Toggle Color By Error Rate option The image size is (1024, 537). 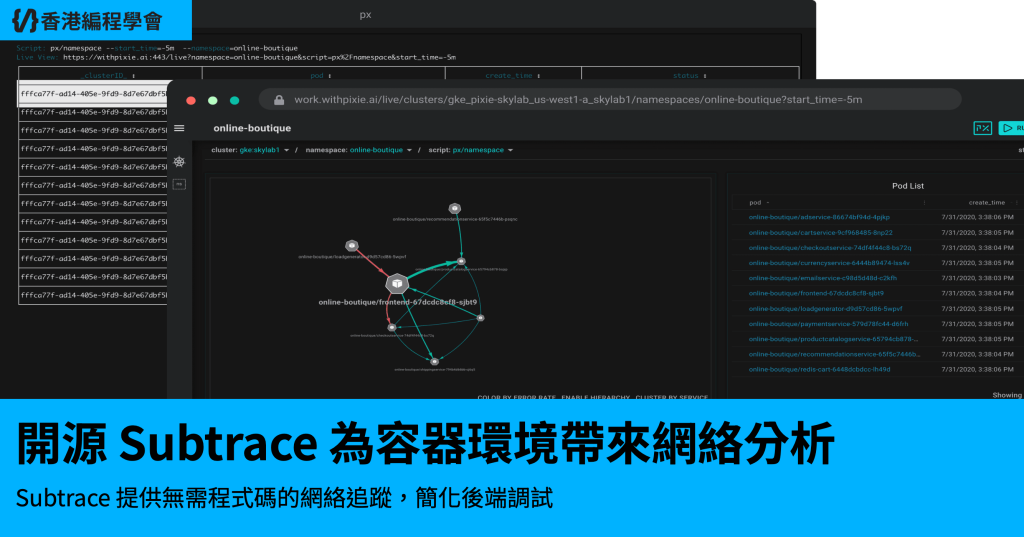pyautogui.click(x=516, y=397)
